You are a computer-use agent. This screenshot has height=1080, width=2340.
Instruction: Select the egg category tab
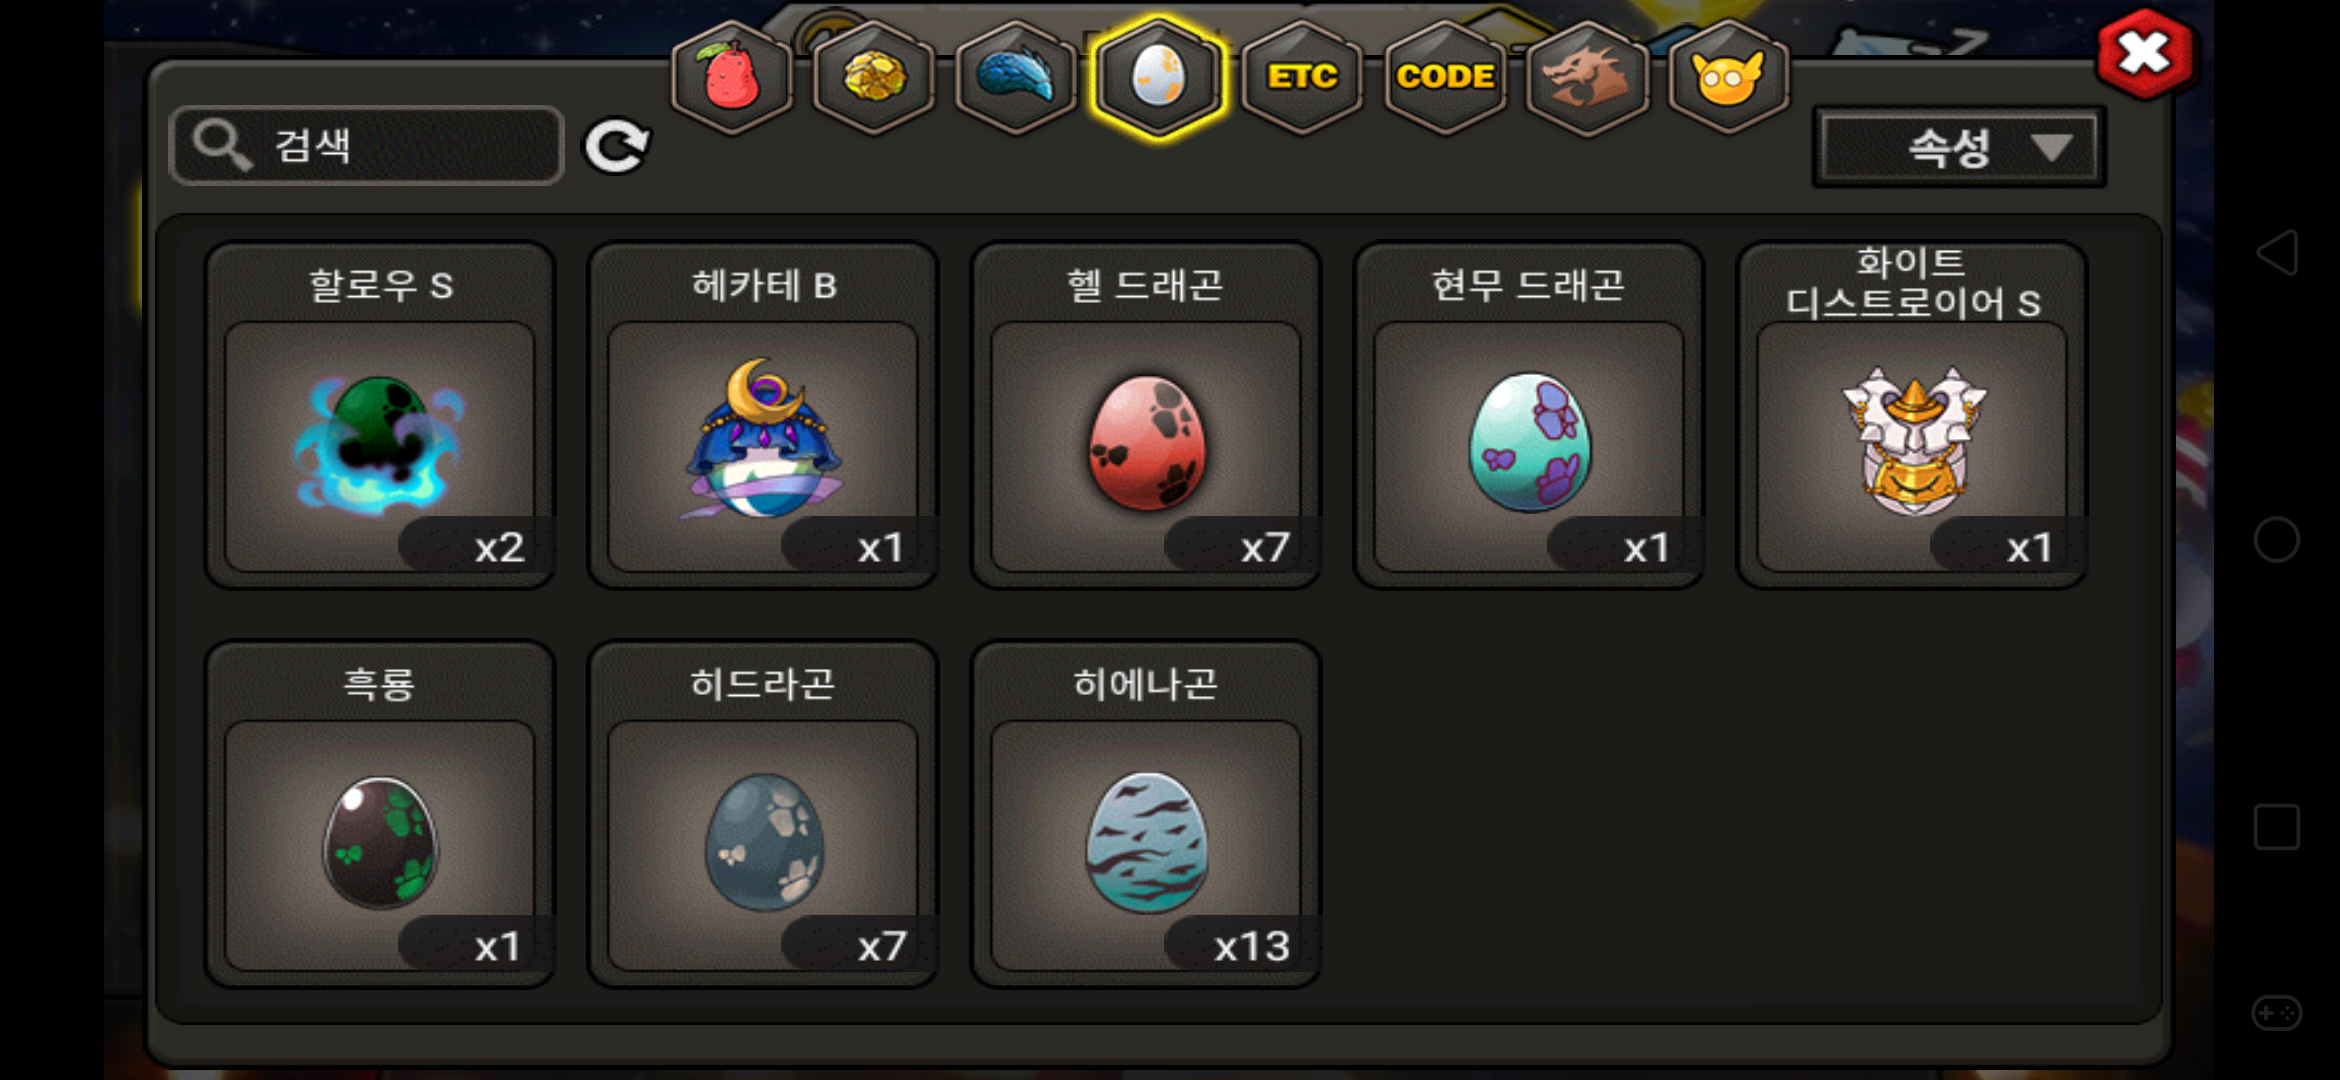pyautogui.click(x=1158, y=77)
